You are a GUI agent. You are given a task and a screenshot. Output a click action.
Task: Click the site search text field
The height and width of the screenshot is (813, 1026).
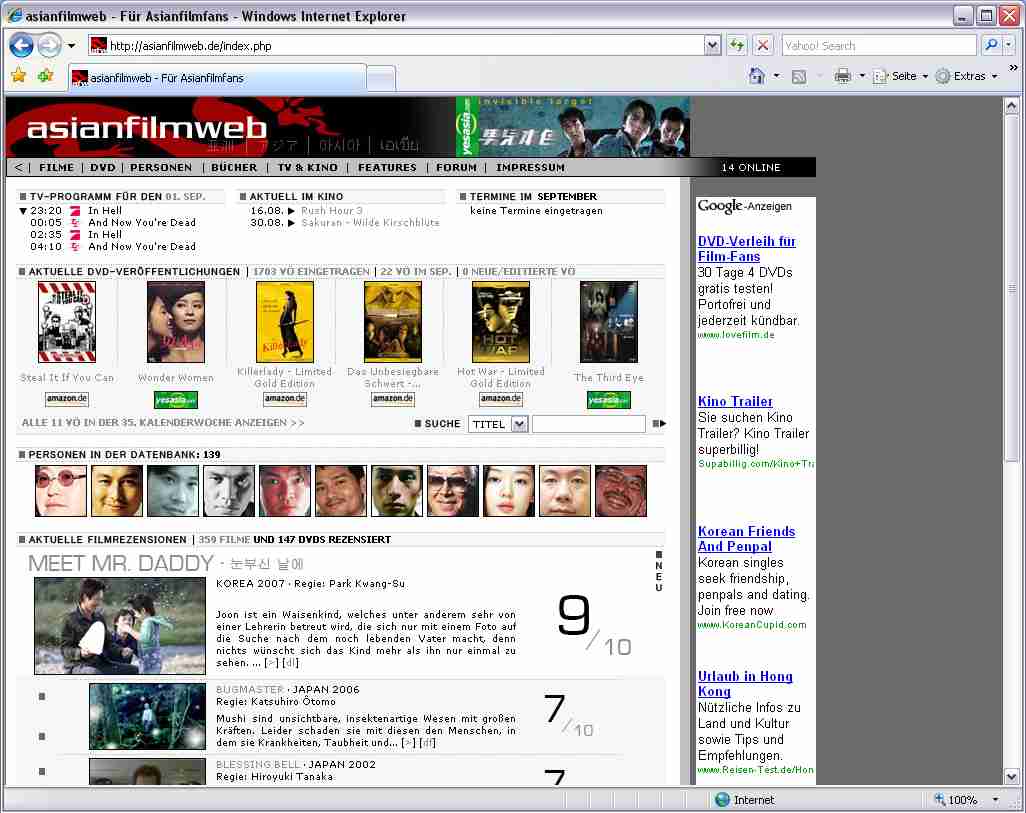tap(588, 424)
